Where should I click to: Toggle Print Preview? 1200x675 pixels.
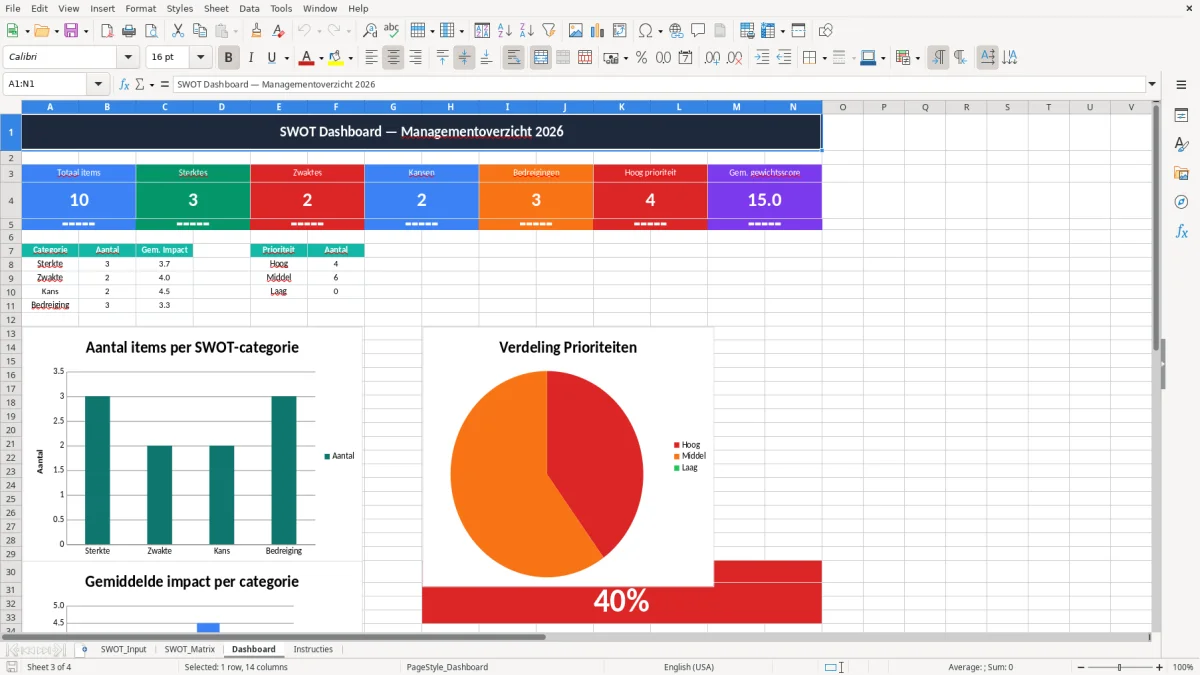click(152, 31)
